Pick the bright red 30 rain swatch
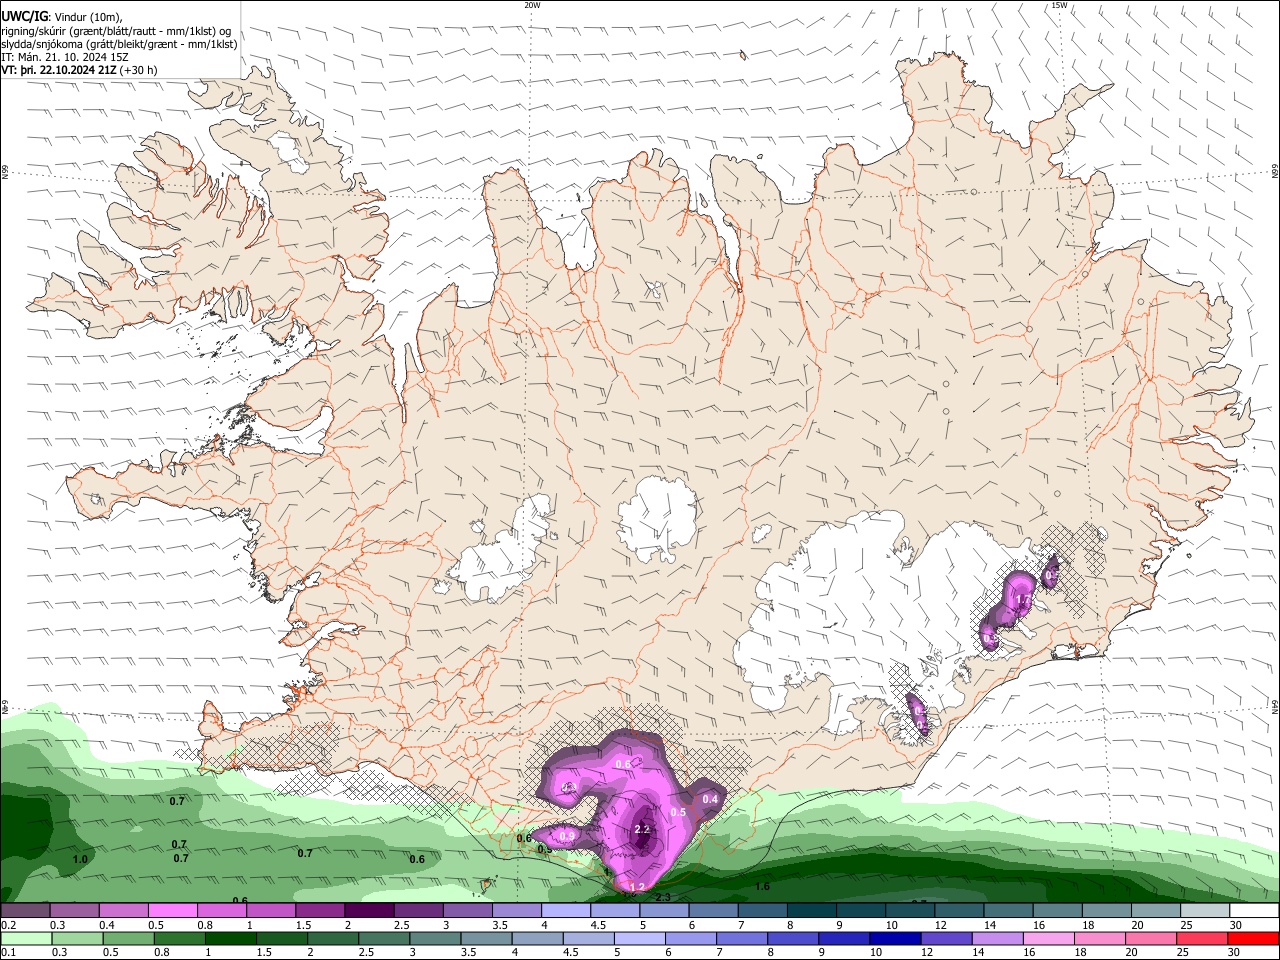 1254,938
